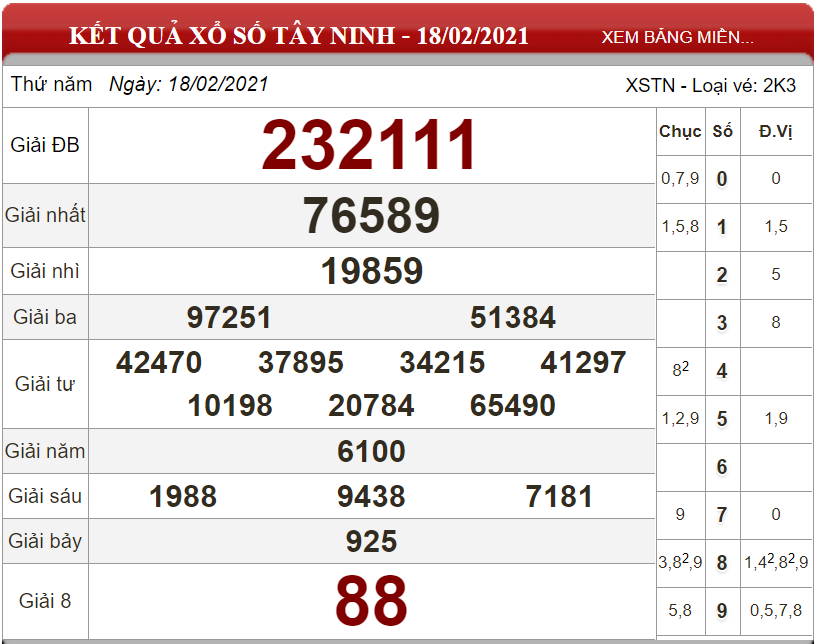Screen dimensions: 819x644
Task: Open the XEM BẢNG MIỀN link
Action: (677, 37)
